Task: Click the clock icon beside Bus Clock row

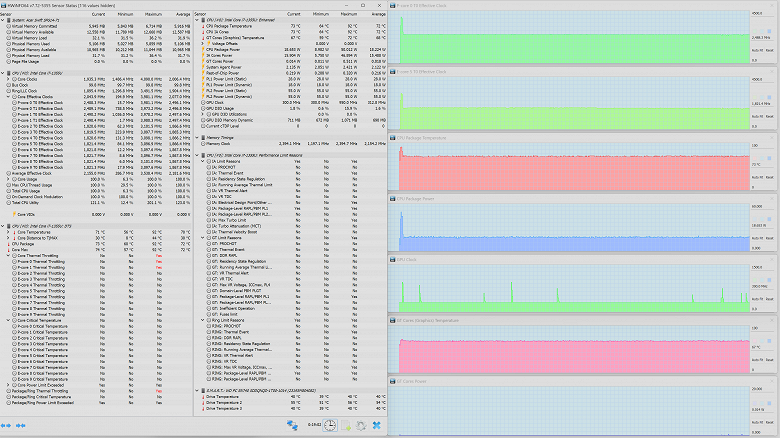Action: click(x=9, y=85)
